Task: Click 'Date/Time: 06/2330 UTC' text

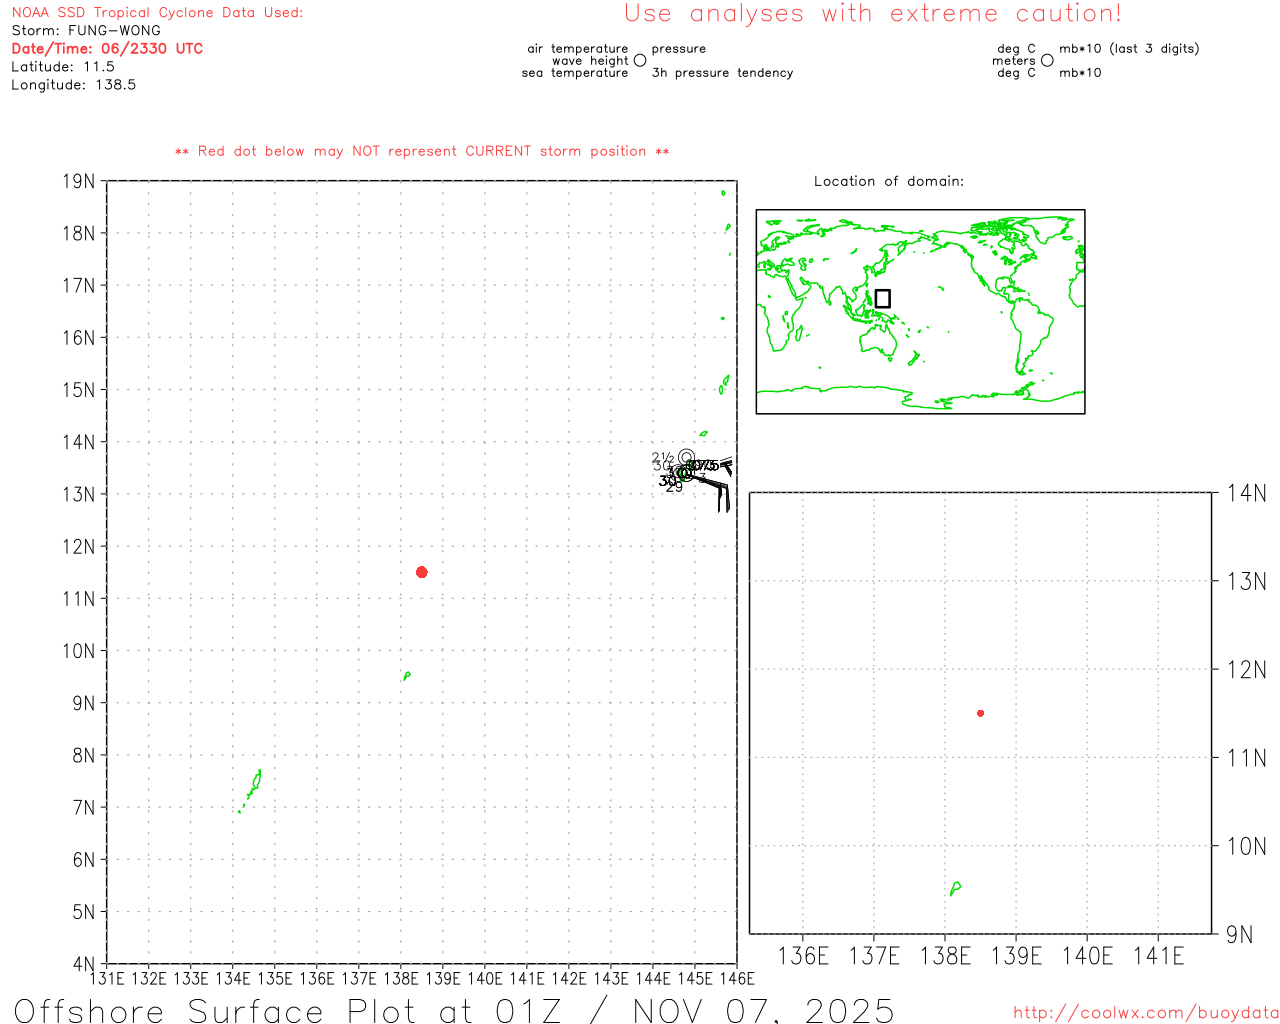Action: (x=107, y=49)
